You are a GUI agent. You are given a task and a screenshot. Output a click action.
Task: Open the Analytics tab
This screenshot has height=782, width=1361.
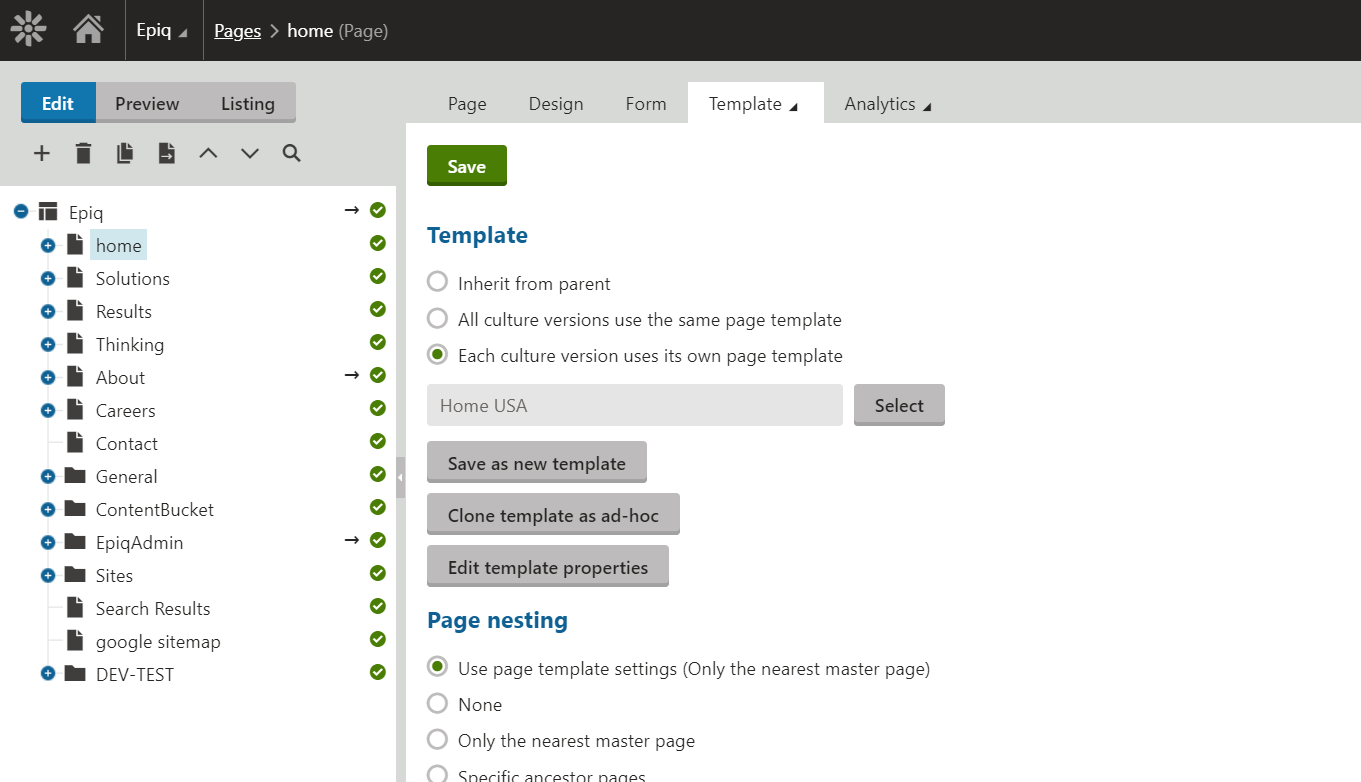pyautogui.click(x=886, y=104)
